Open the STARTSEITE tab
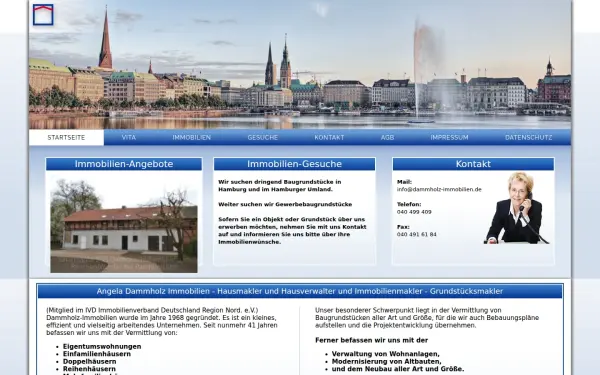 [x=66, y=137]
